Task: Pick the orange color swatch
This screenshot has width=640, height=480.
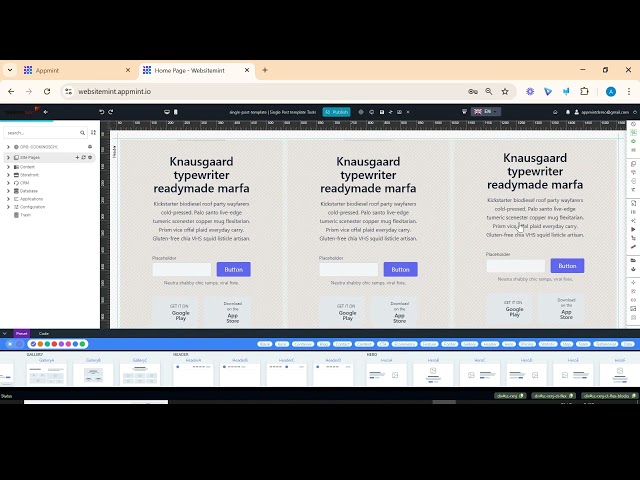Action: pyautogui.click(x=40, y=344)
